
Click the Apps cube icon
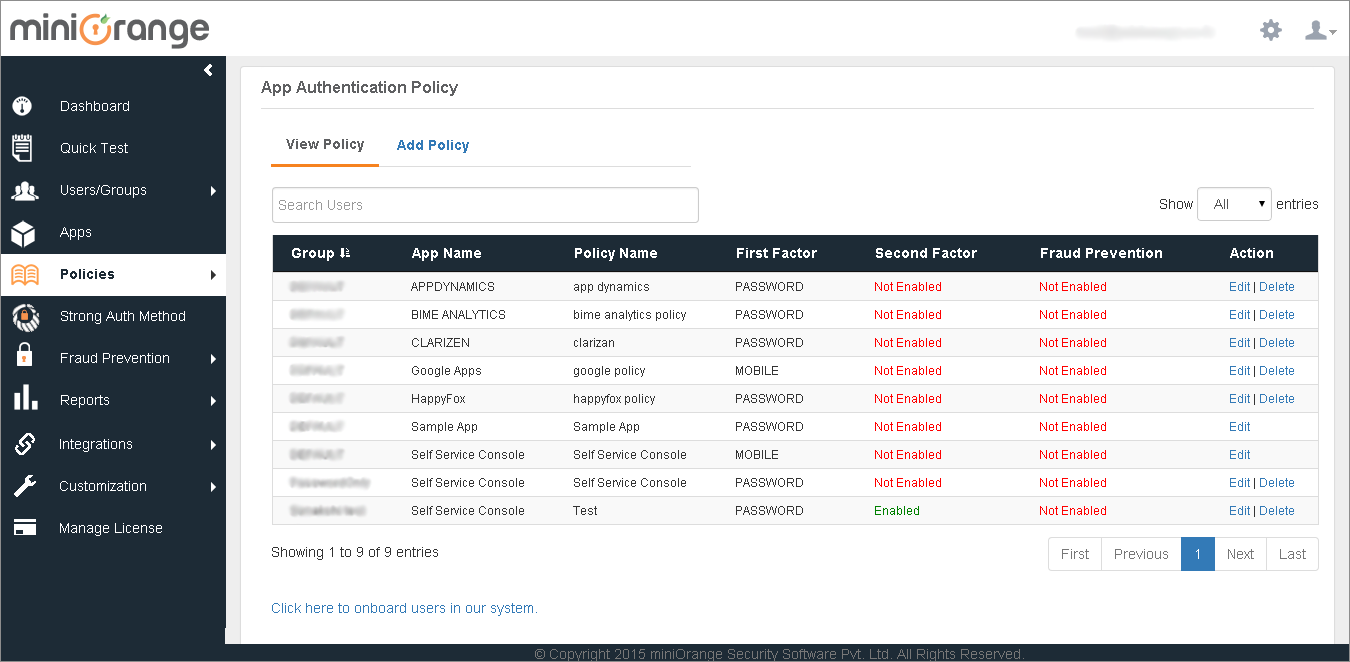[x=23, y=233]
